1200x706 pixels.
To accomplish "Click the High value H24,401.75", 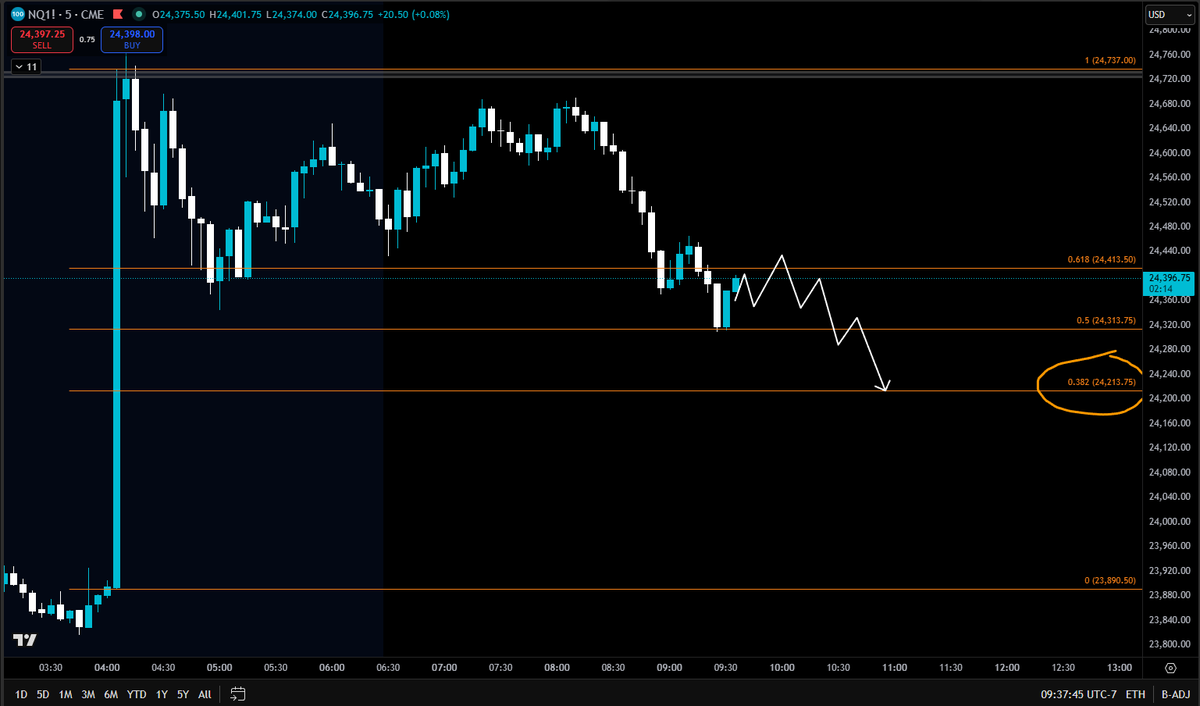I will click(x=237, y=15).
